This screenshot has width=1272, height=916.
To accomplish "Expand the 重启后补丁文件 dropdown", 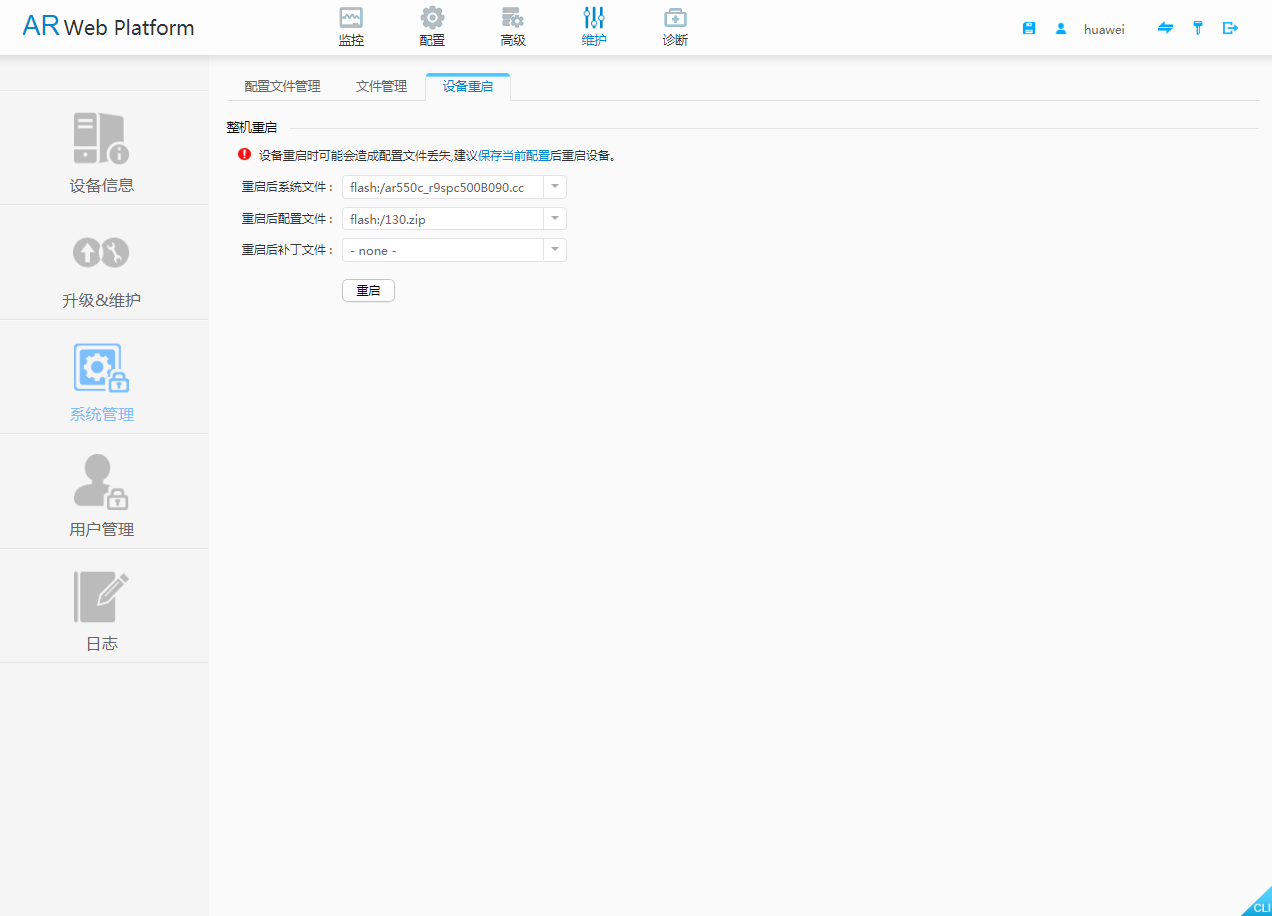I will click(x=554, y=250).
